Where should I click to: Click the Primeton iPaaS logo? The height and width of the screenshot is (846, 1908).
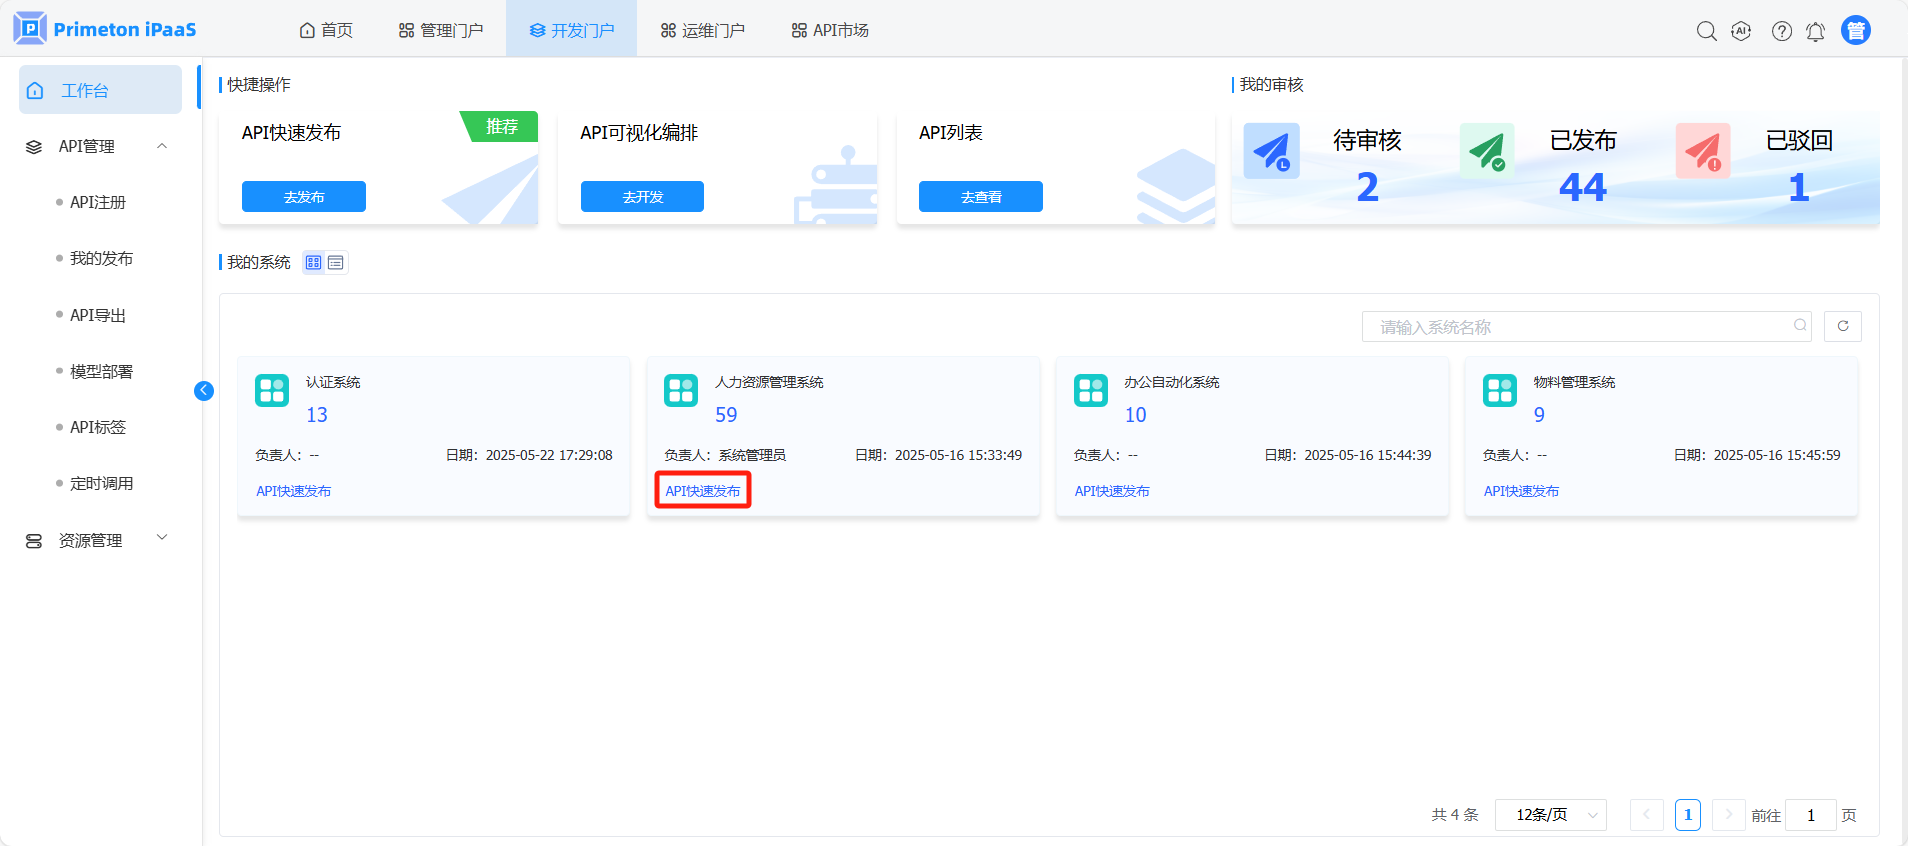(105, 29)
